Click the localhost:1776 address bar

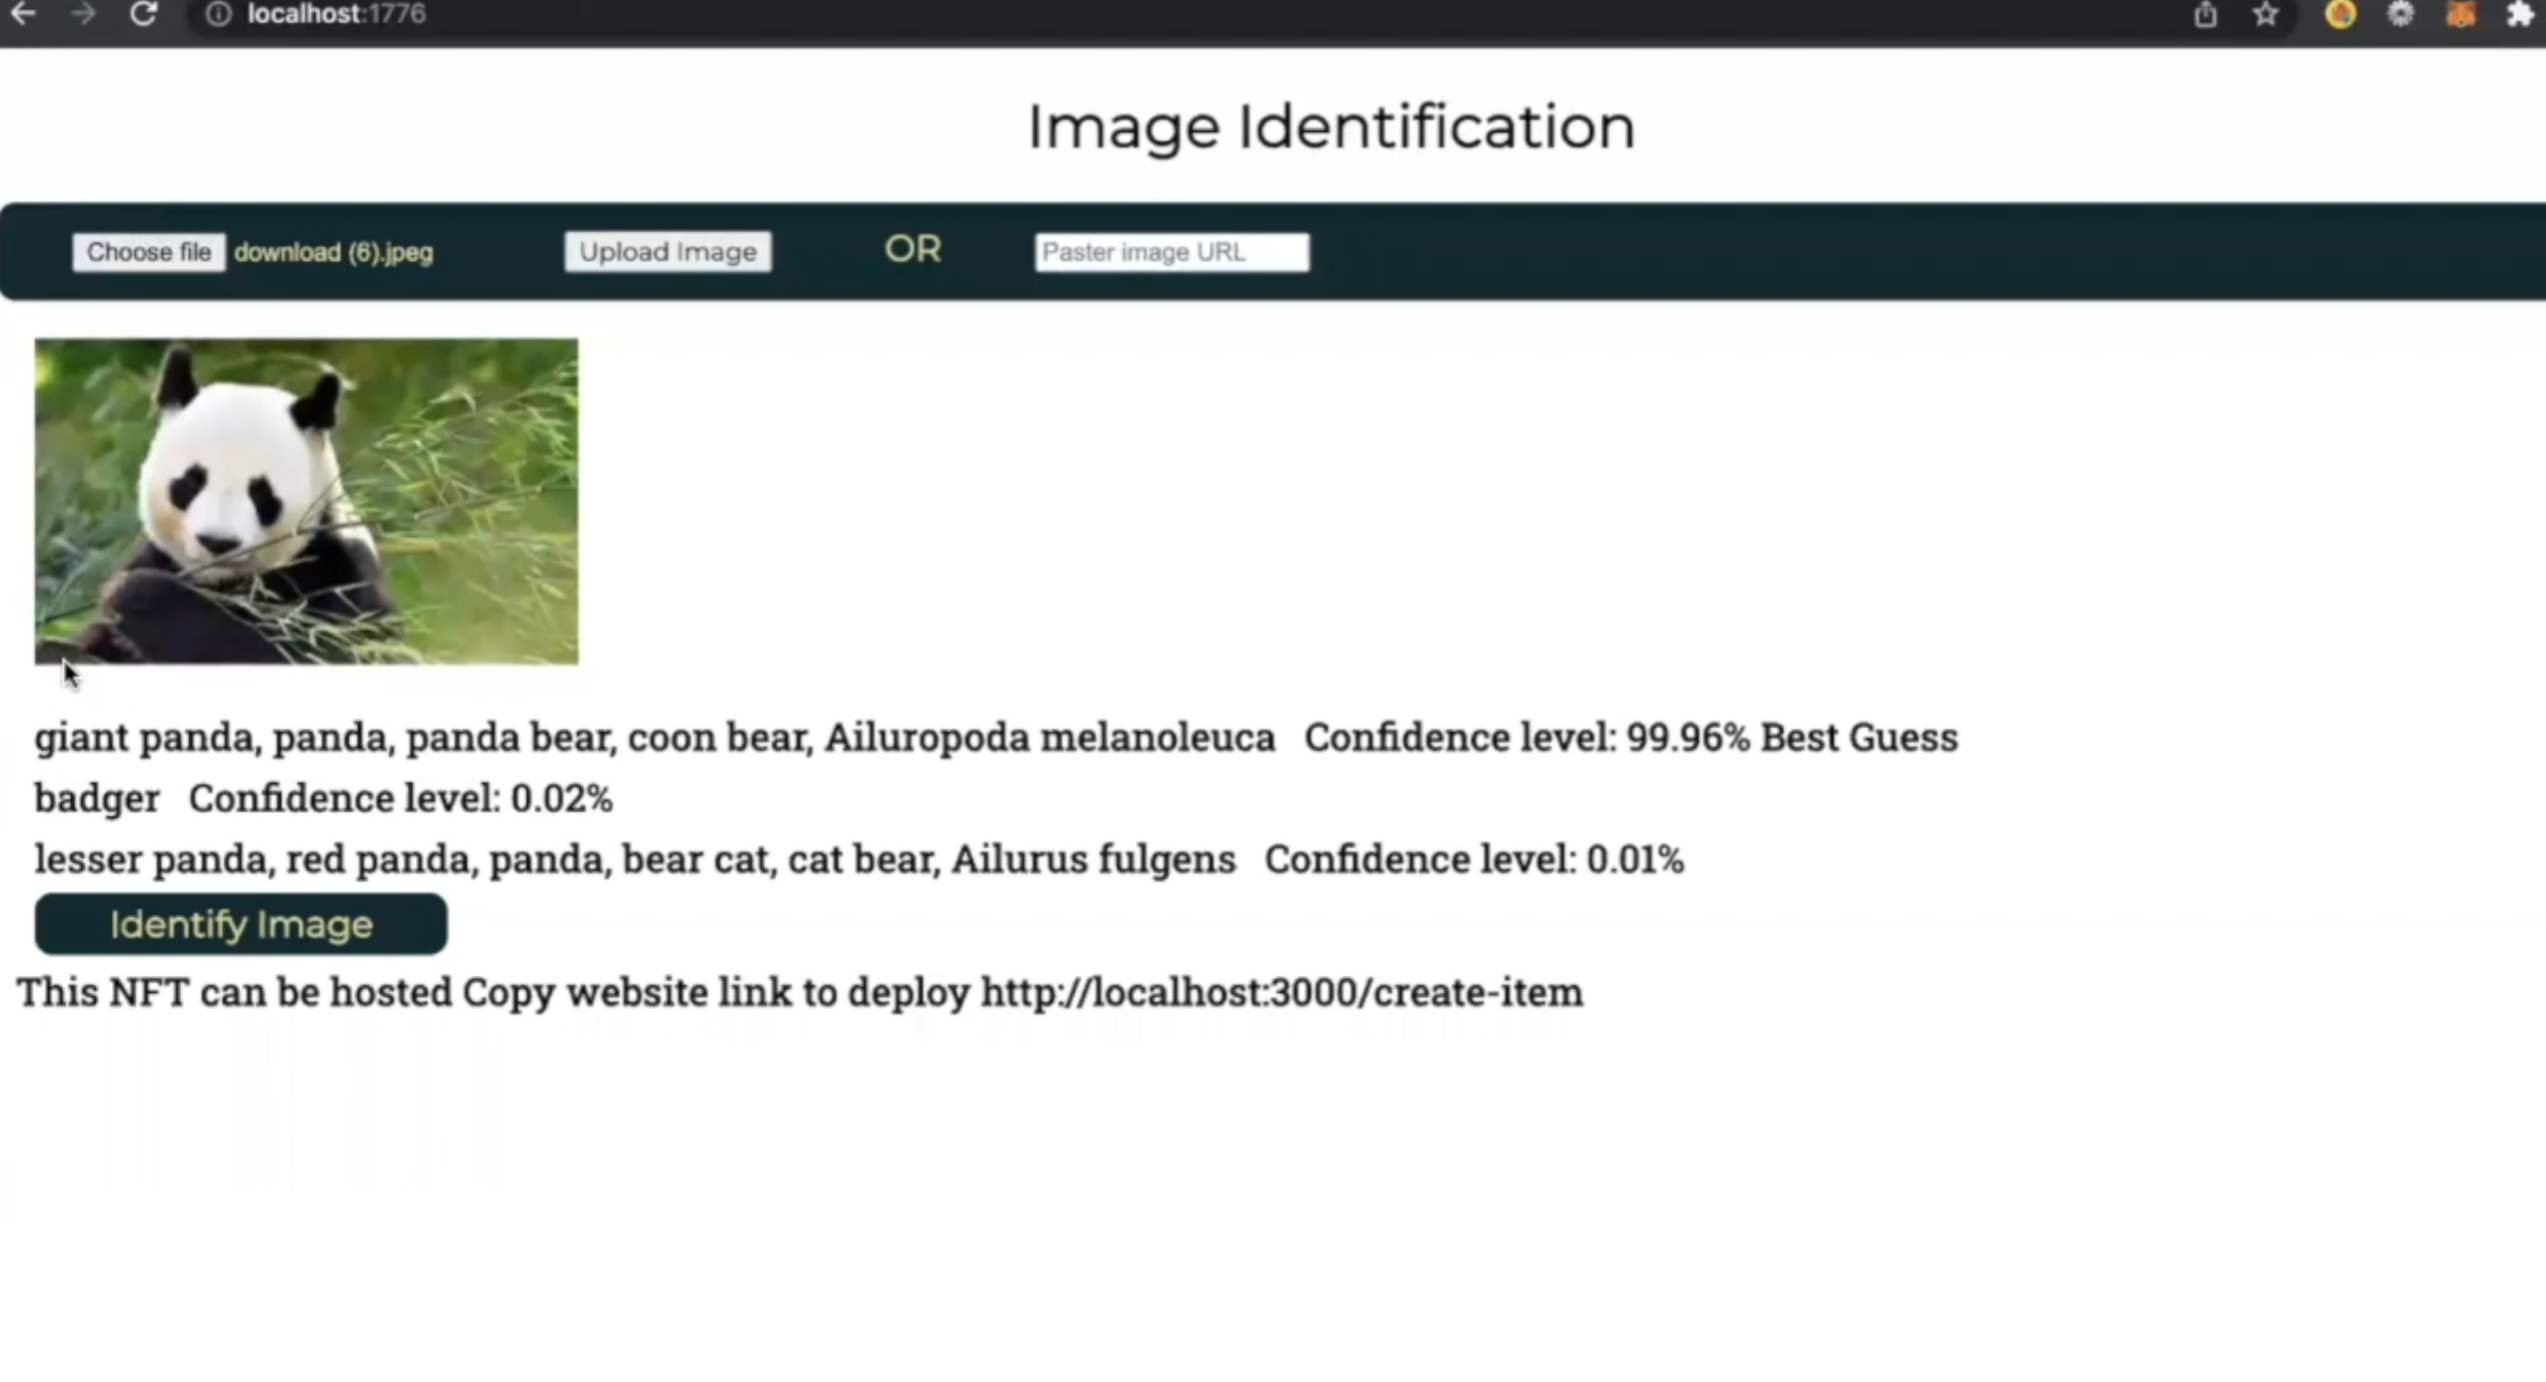point(336,14)
